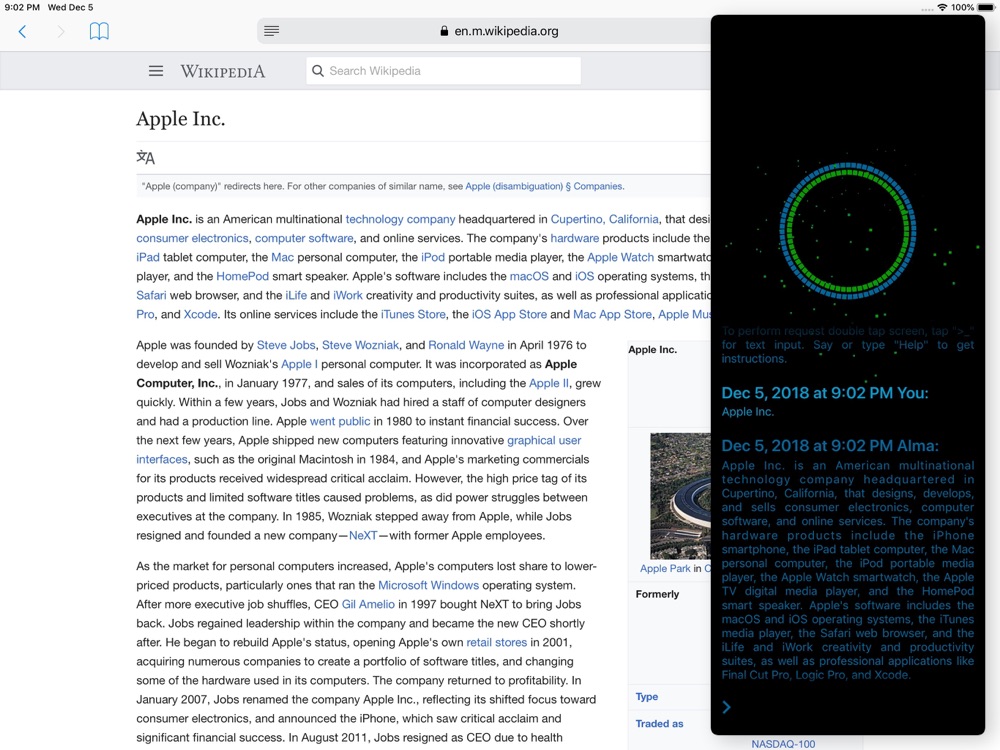Viewport: 1000px width, 750px height.
Task: Click the Apple (disambiguation) § Companies link
Action: coord(544,186)
